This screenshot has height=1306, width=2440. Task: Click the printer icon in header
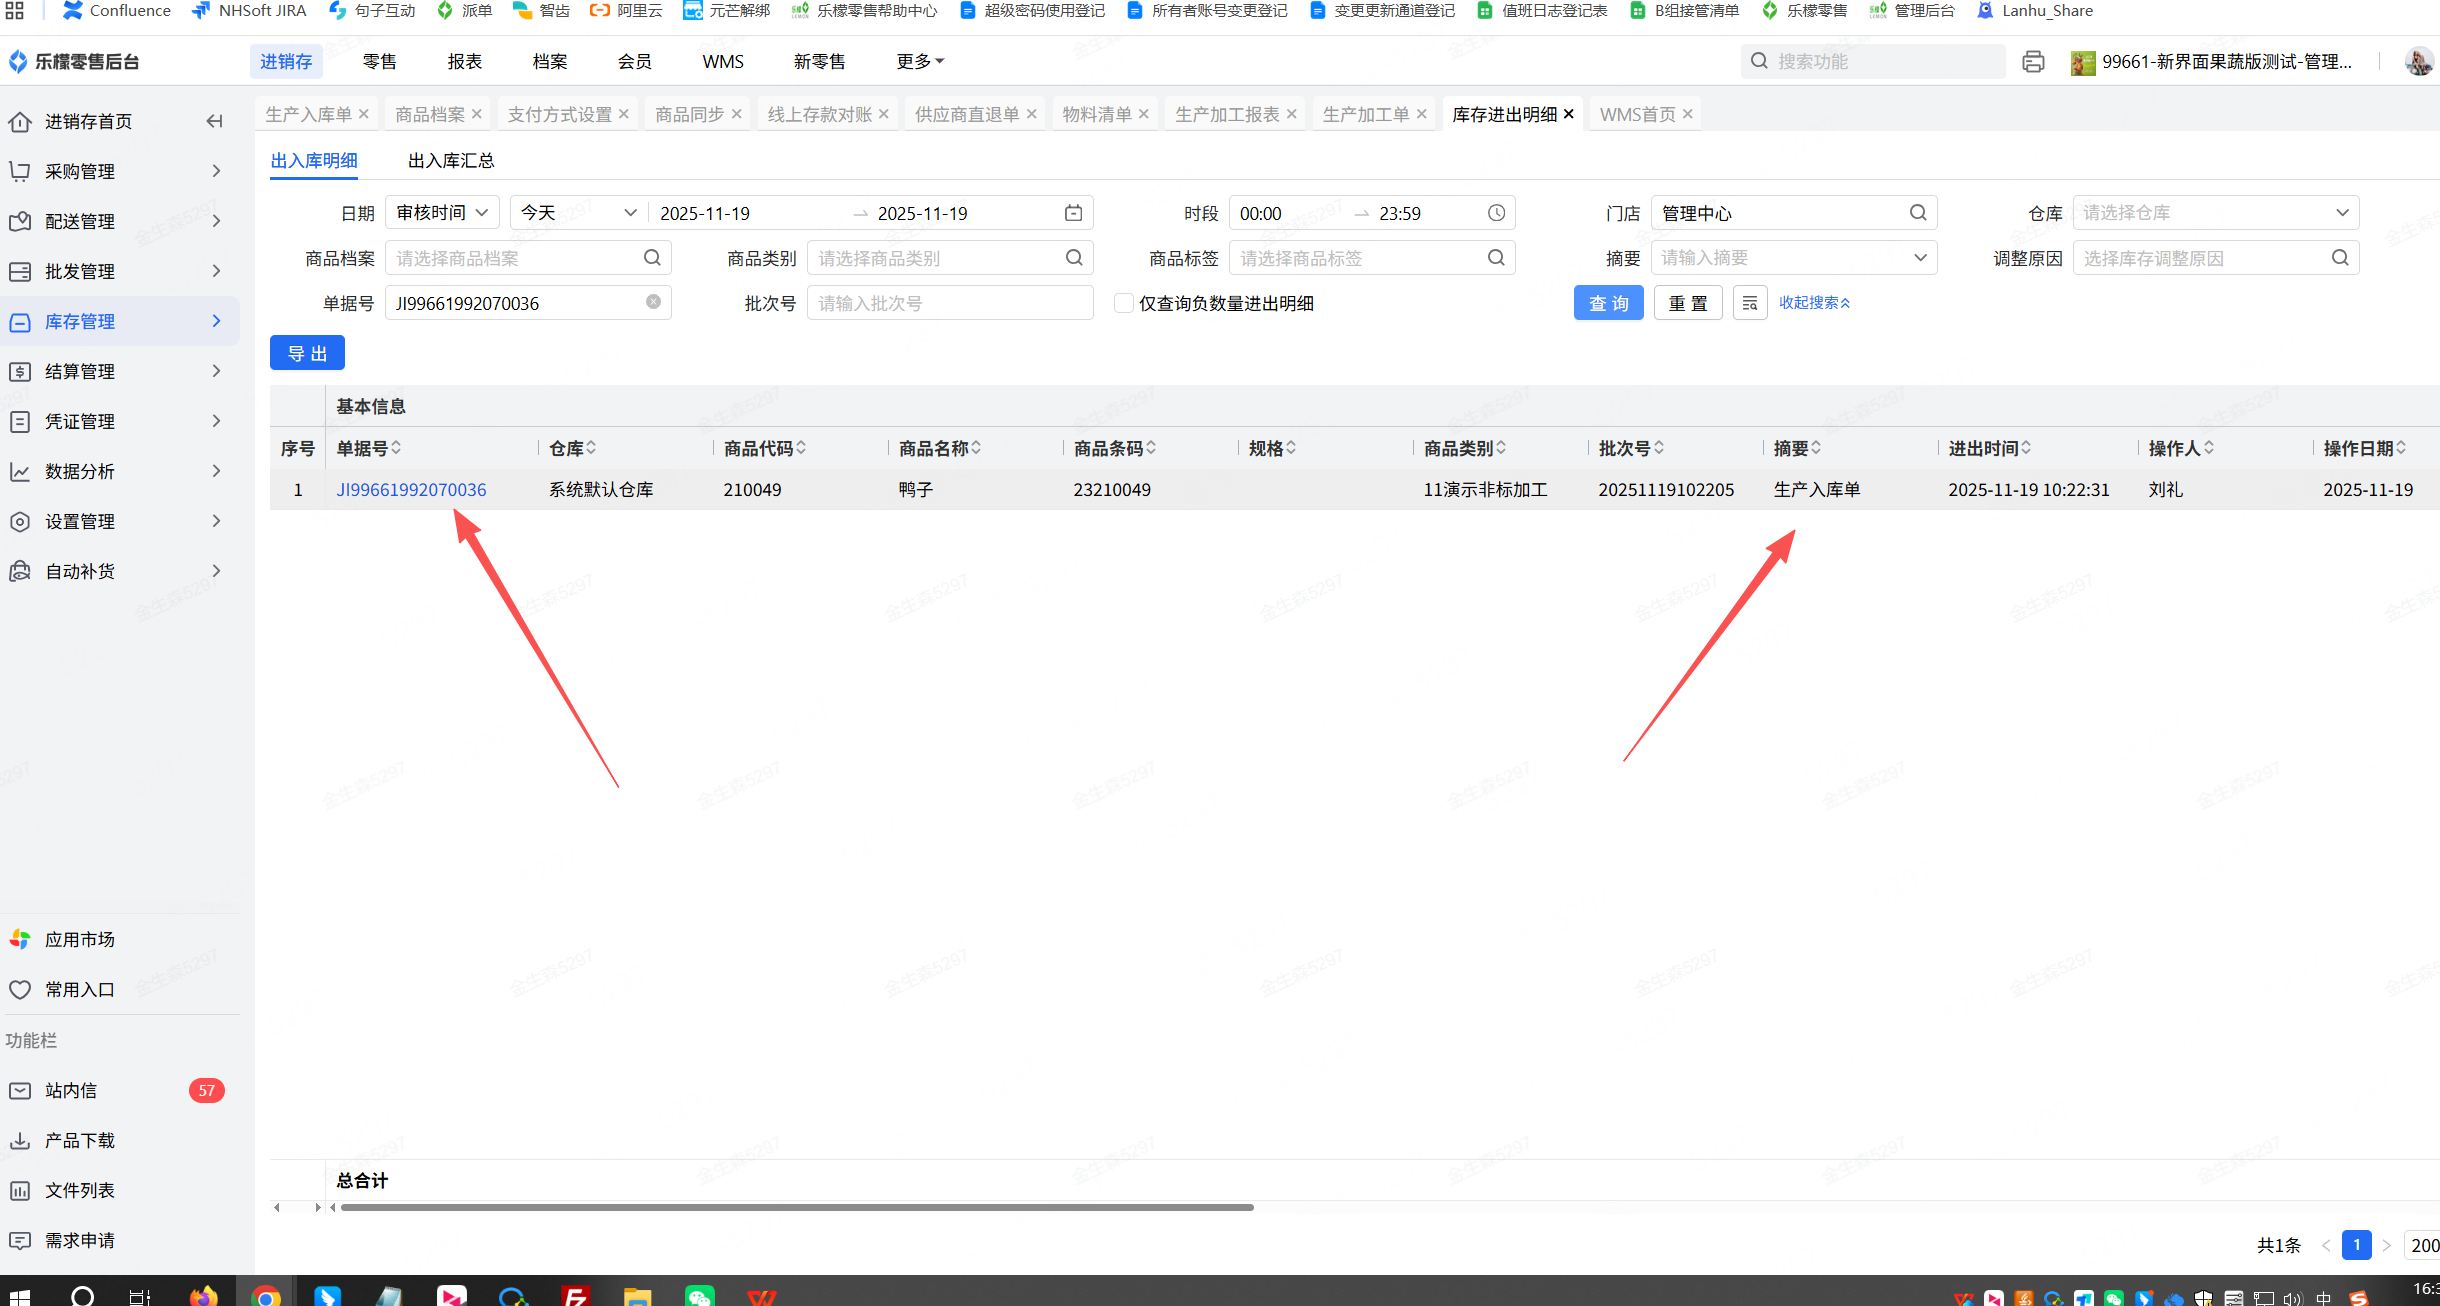point(2033,62)
